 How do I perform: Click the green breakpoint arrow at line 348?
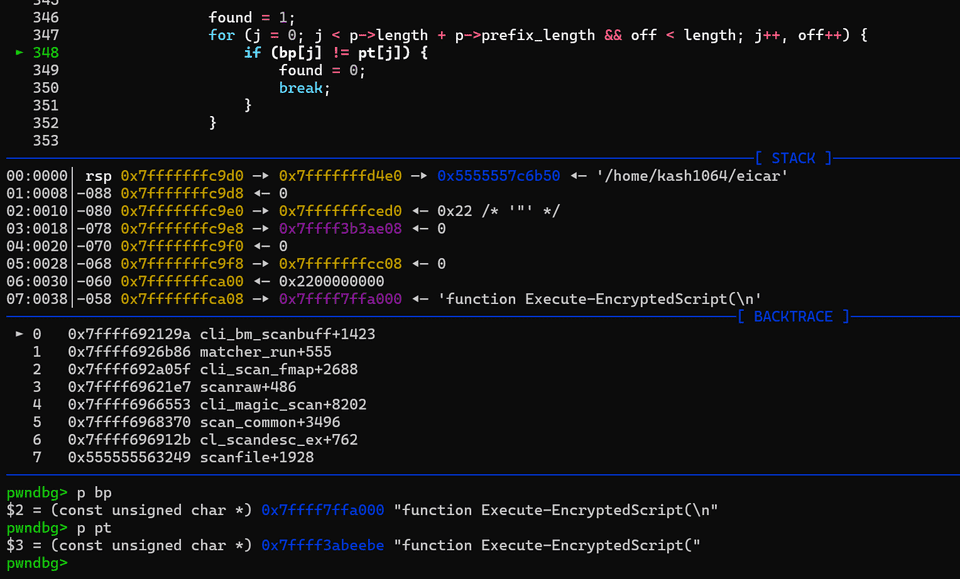click(x=18, y=52)
